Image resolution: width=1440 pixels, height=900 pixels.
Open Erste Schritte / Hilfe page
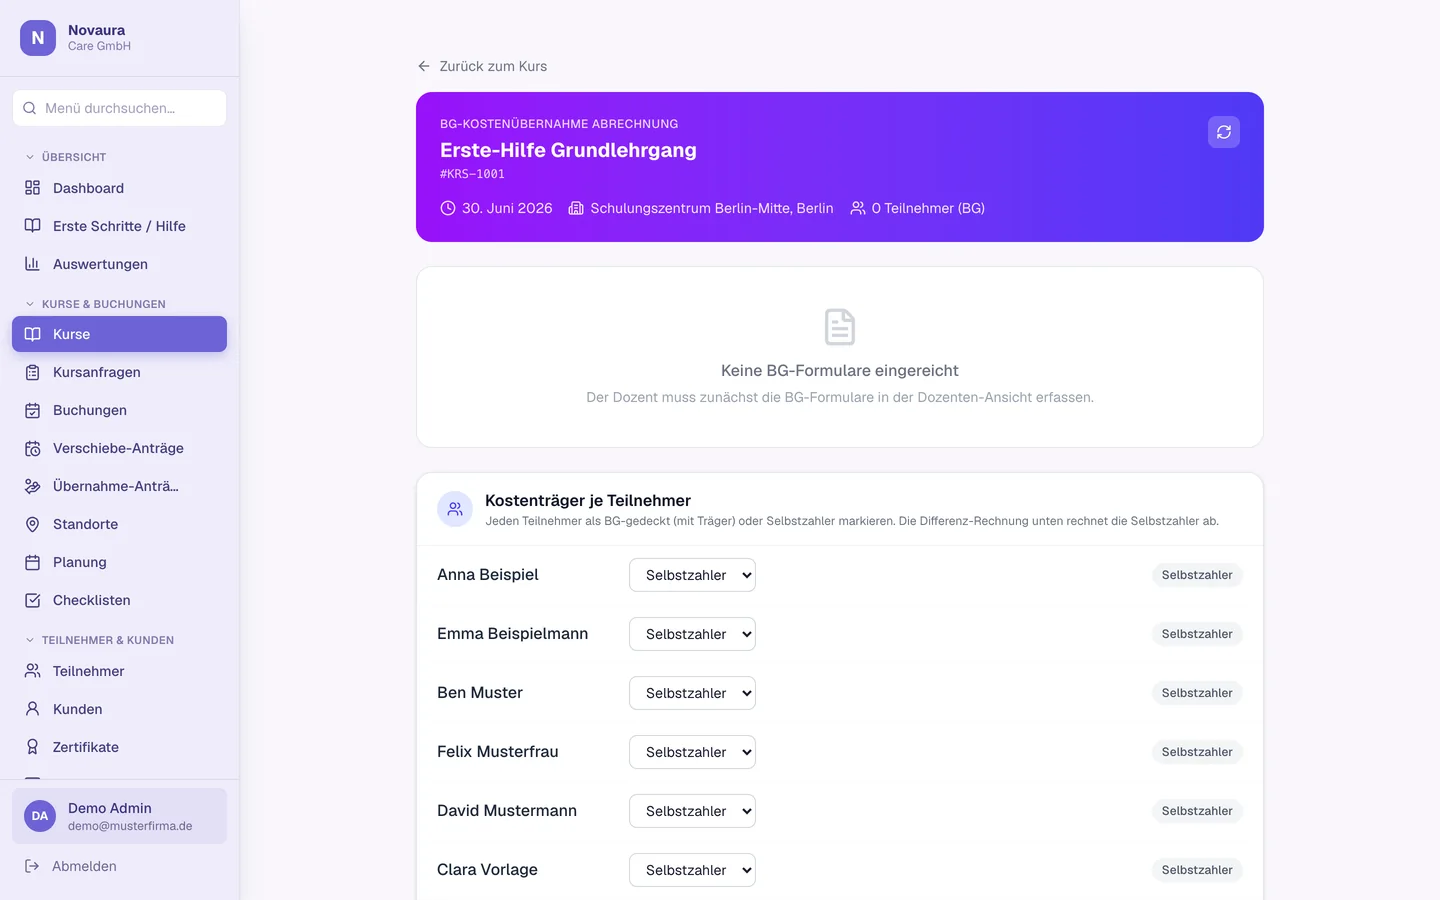point(119,226)
